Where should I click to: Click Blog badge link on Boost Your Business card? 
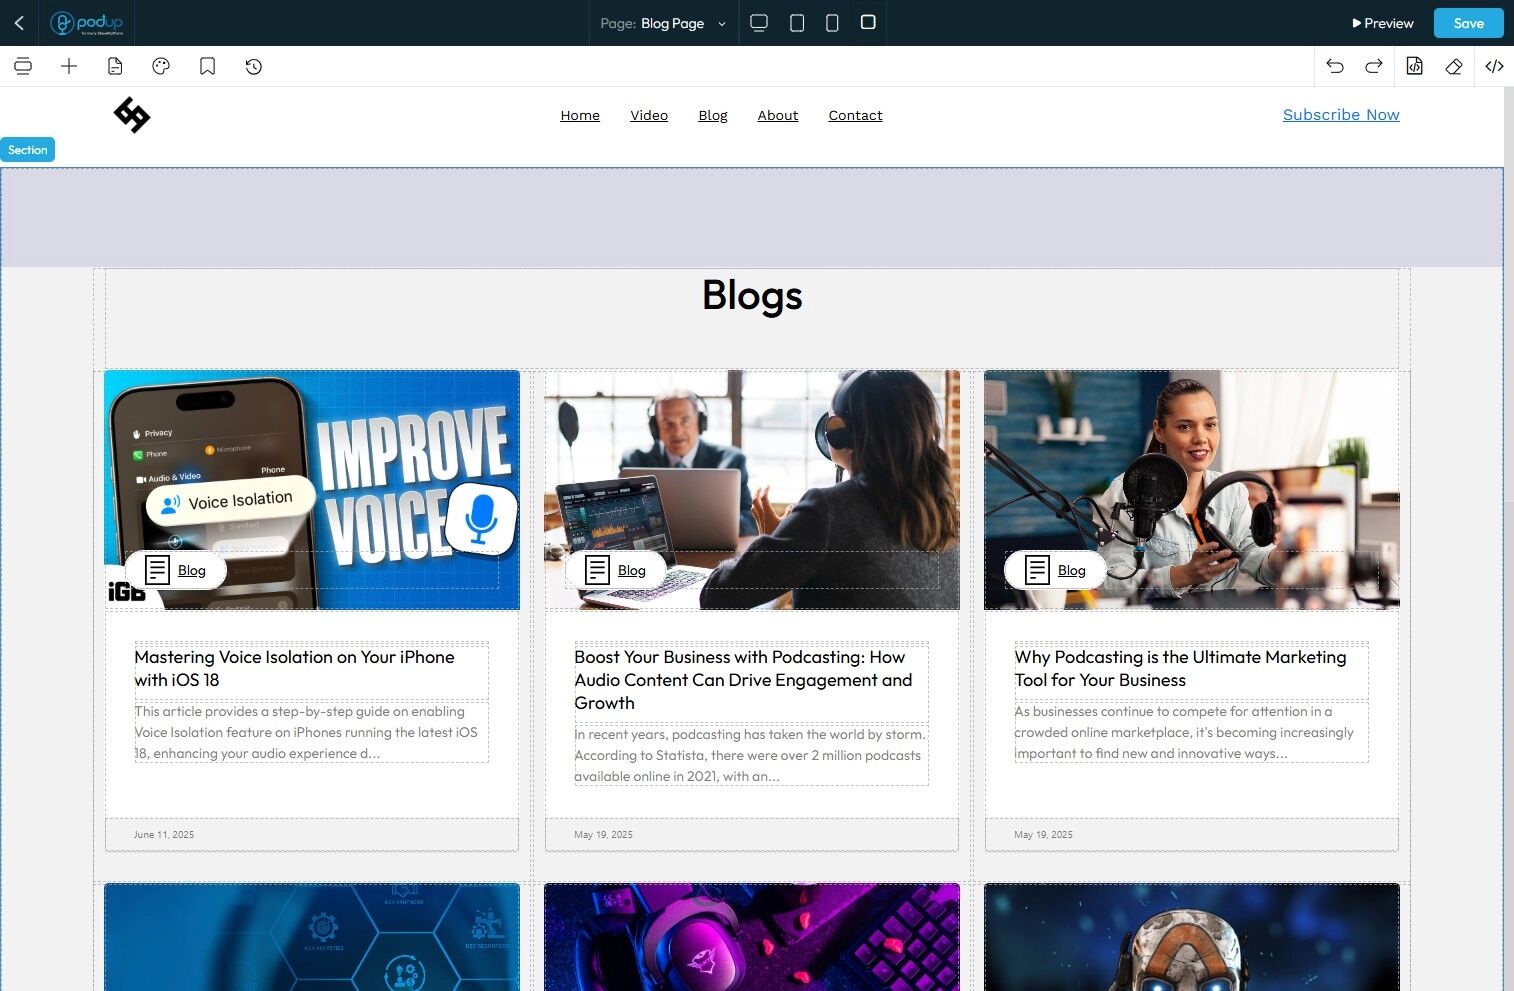point(632,570)
